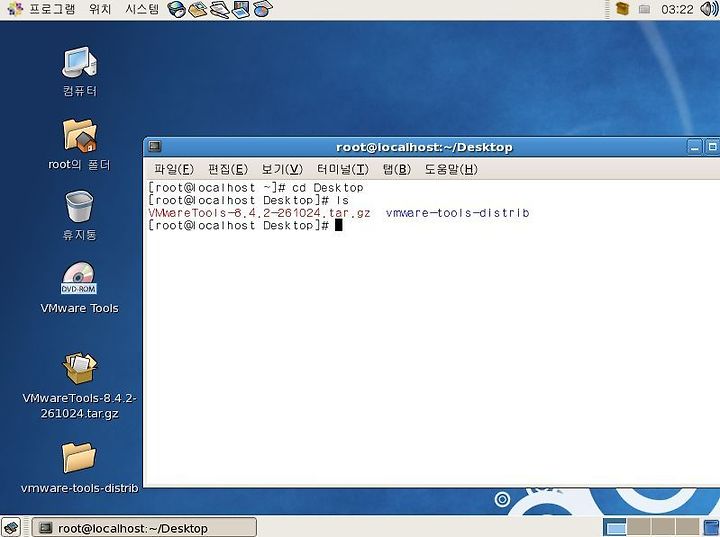Maximize the terminal window
The height and width of the screenshot is (537, 720).
712,147
